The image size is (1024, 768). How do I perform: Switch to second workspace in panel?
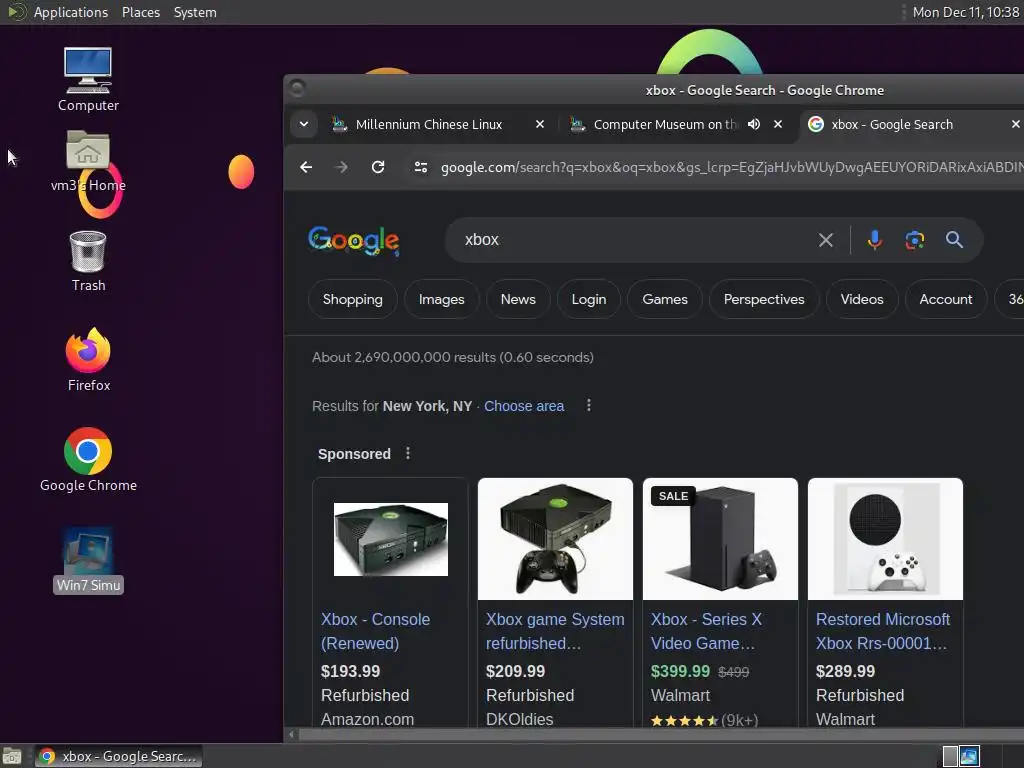969,756
